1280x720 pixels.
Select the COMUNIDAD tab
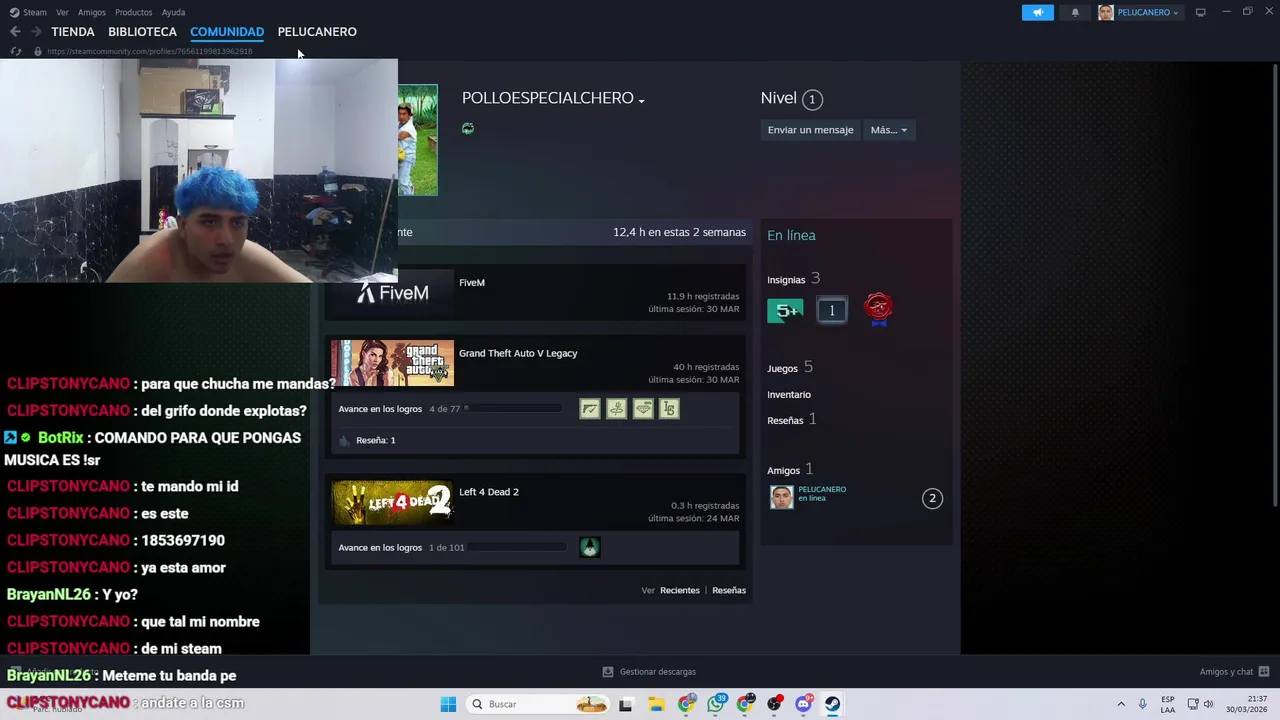coord(227,32)
